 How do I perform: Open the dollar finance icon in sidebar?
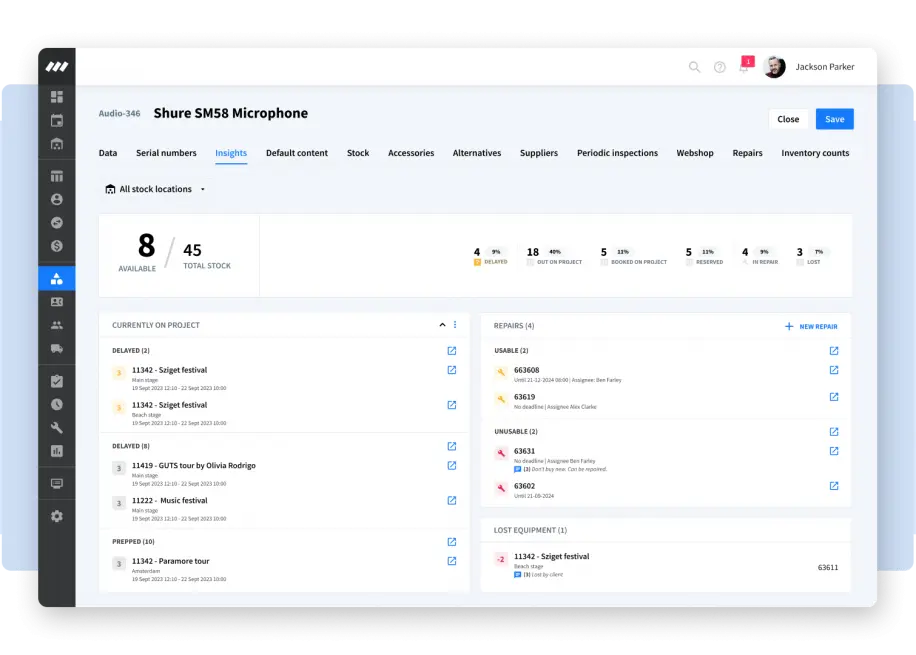[x=57, y=246]
